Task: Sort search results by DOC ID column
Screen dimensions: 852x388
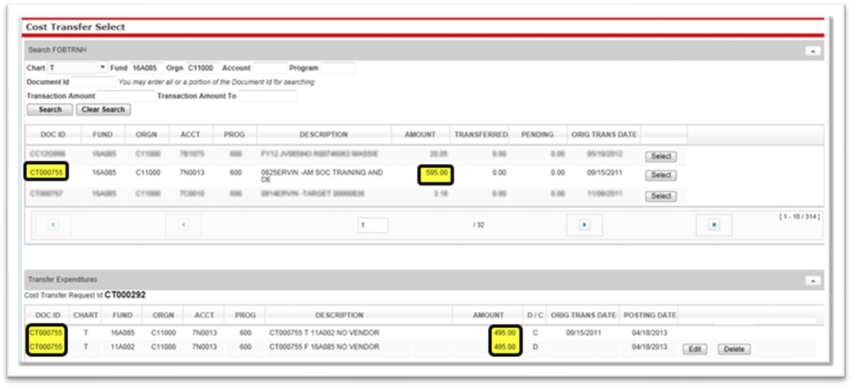Action: click(x=53, y=134)
